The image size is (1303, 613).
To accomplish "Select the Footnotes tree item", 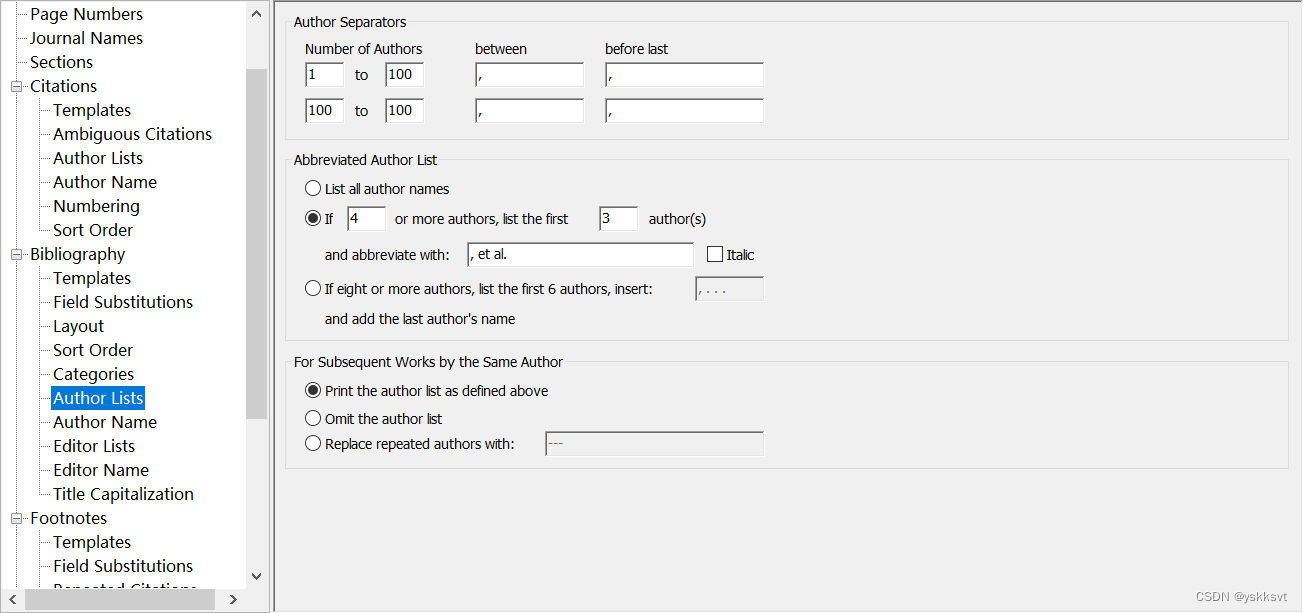I will click(x=68, y=518).
